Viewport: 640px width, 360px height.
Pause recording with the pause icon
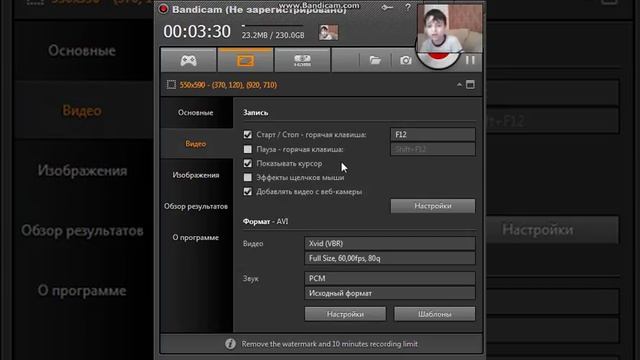coord(470,60)
